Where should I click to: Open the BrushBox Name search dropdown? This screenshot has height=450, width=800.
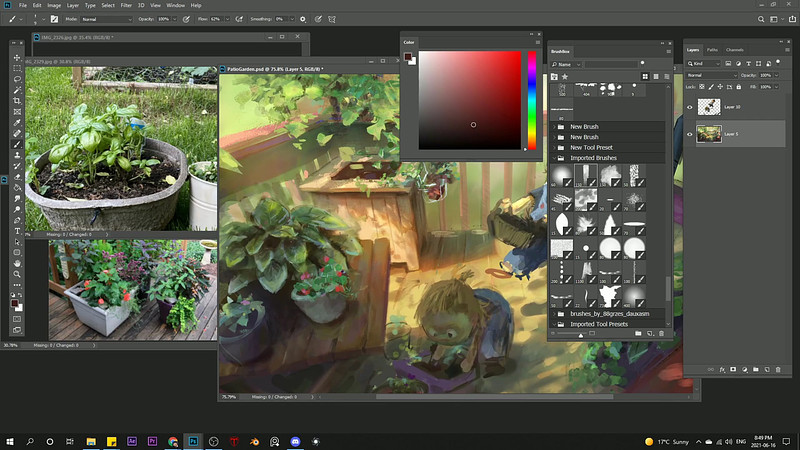(x=566, y=64)
